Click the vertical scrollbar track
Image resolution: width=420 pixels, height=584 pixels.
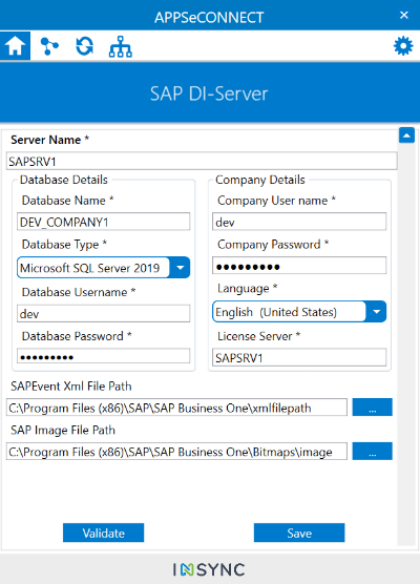(407, 345)
